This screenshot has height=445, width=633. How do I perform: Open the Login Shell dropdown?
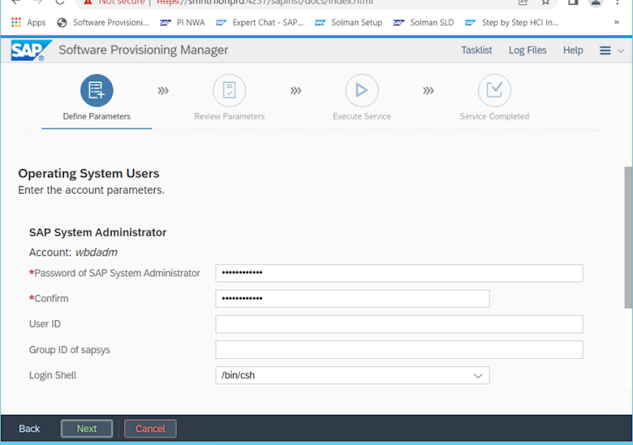pyautogui.click(x=352, y=376)
